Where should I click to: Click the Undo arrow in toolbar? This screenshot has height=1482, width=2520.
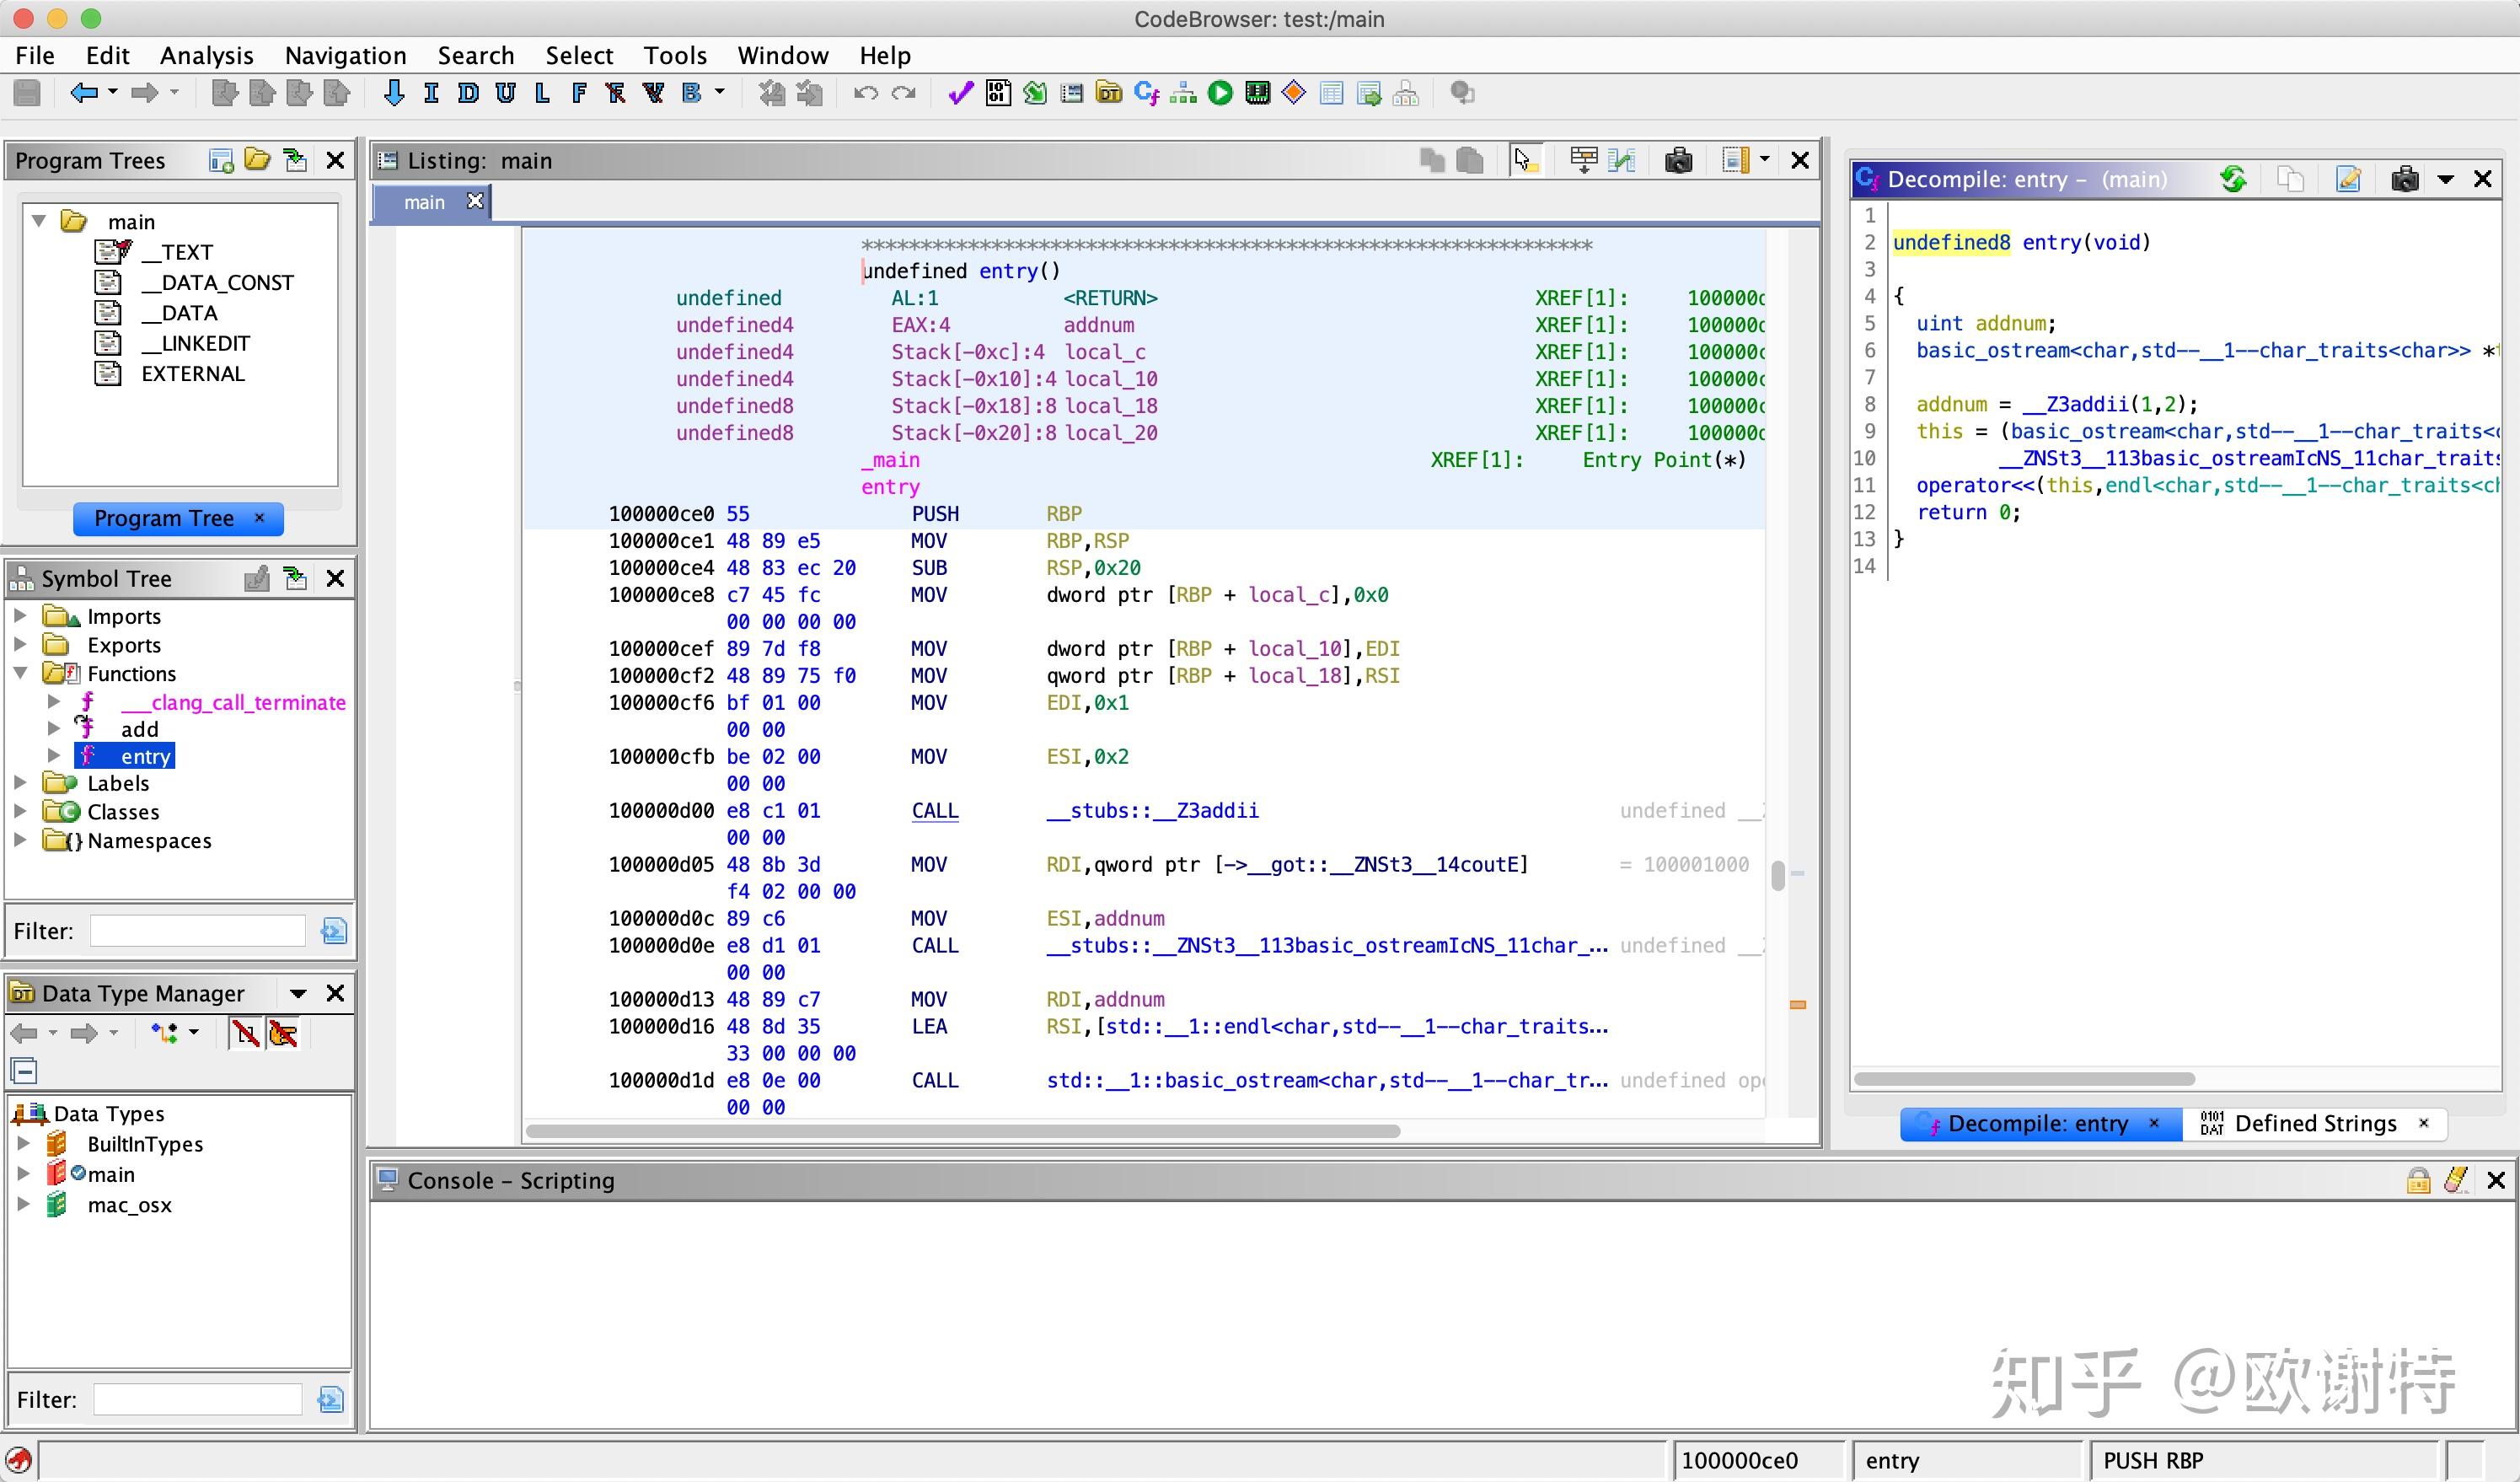tap(866, 93)
